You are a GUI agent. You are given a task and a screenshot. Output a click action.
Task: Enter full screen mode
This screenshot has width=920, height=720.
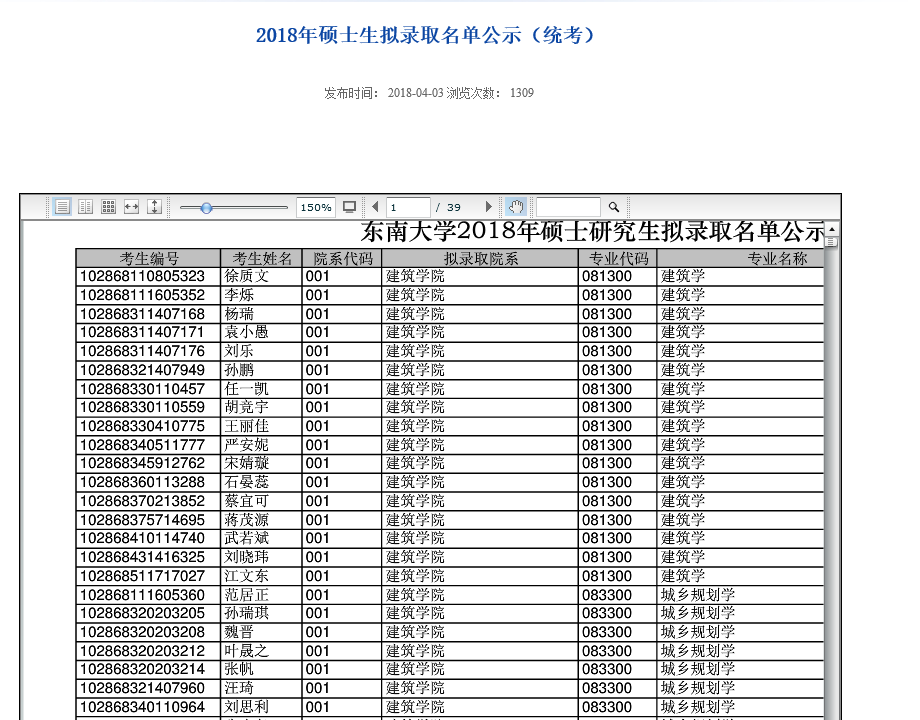point(349,207)
